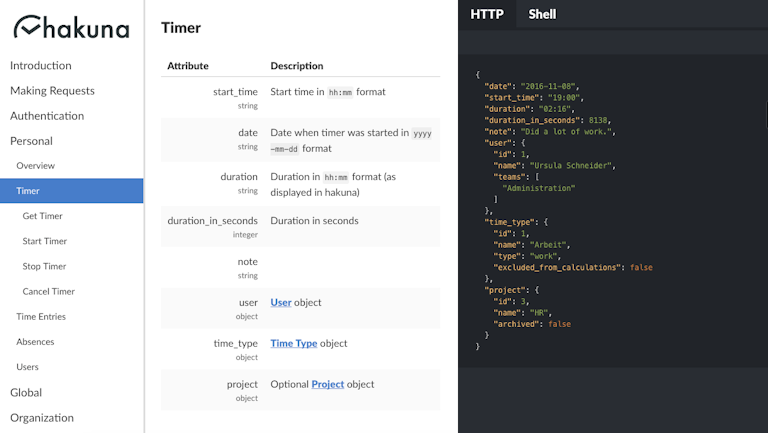Switch to the Shell tab
Screen dimensions: 768x433
(542, 14)
